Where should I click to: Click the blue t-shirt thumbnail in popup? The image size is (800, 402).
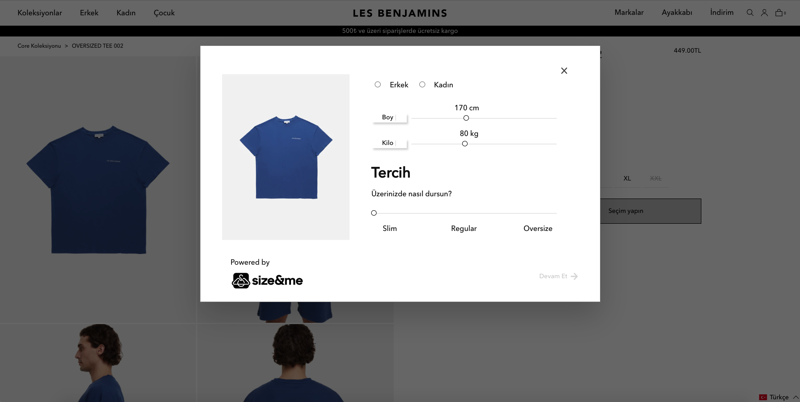[x=286, y=157]
